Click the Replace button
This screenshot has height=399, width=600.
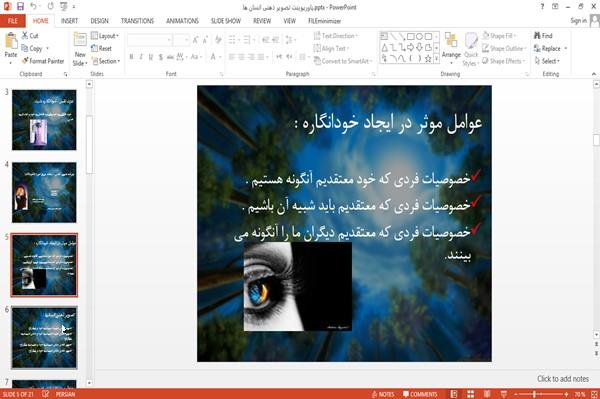coord(548,49)
